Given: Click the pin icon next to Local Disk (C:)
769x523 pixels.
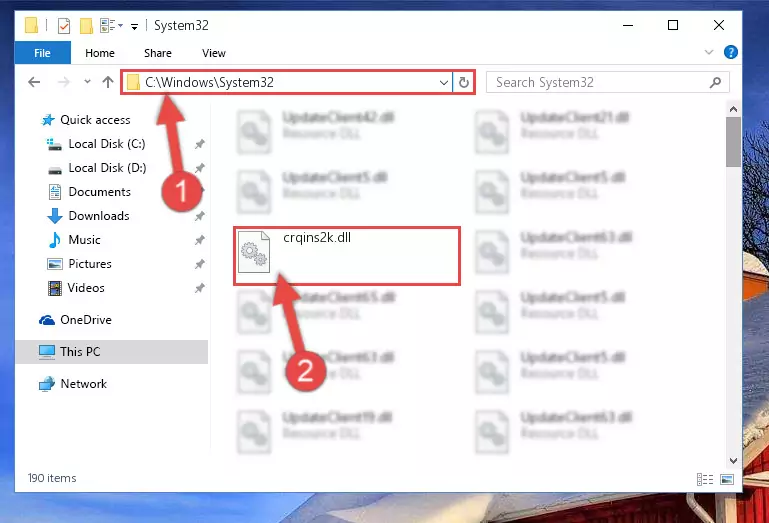Looking at the screenshot, I should [x=200, y=144].
